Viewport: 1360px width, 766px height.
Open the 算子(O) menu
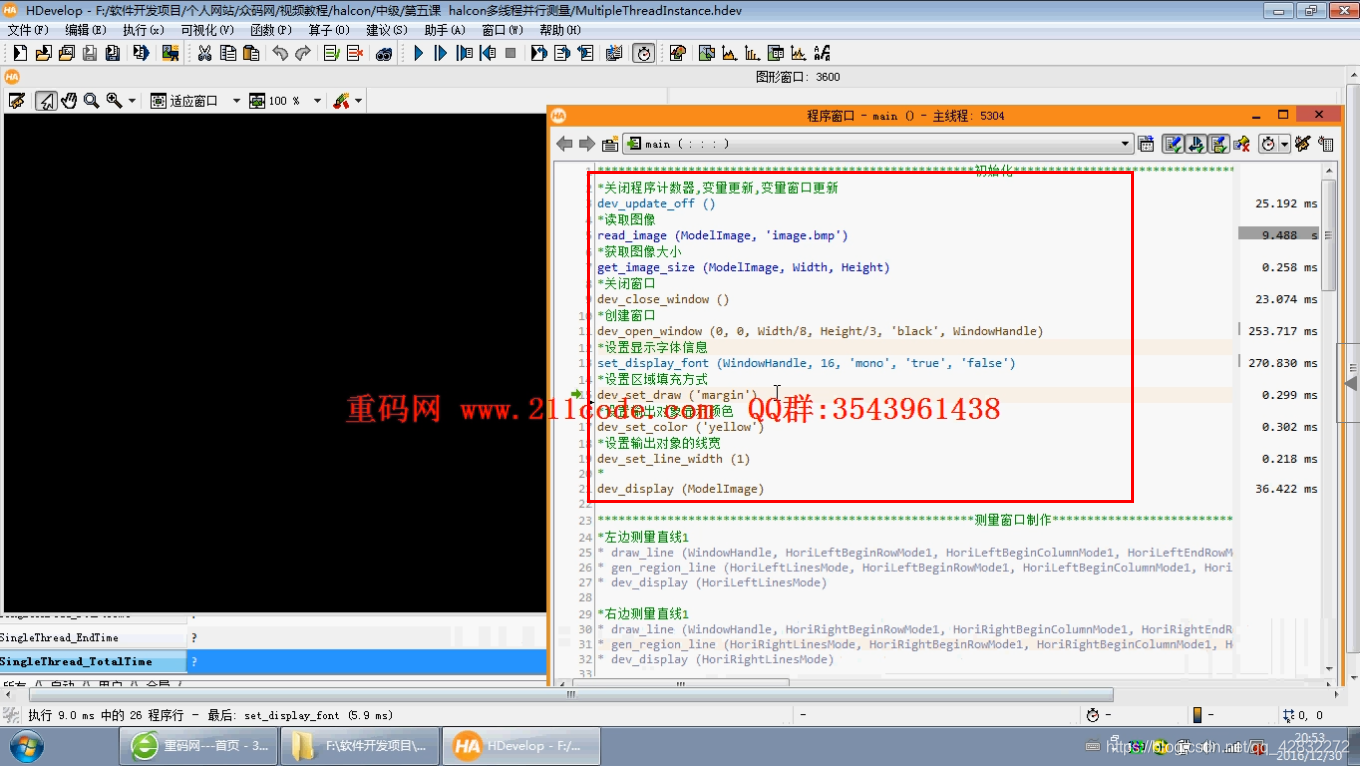click(x=329, y=30)
